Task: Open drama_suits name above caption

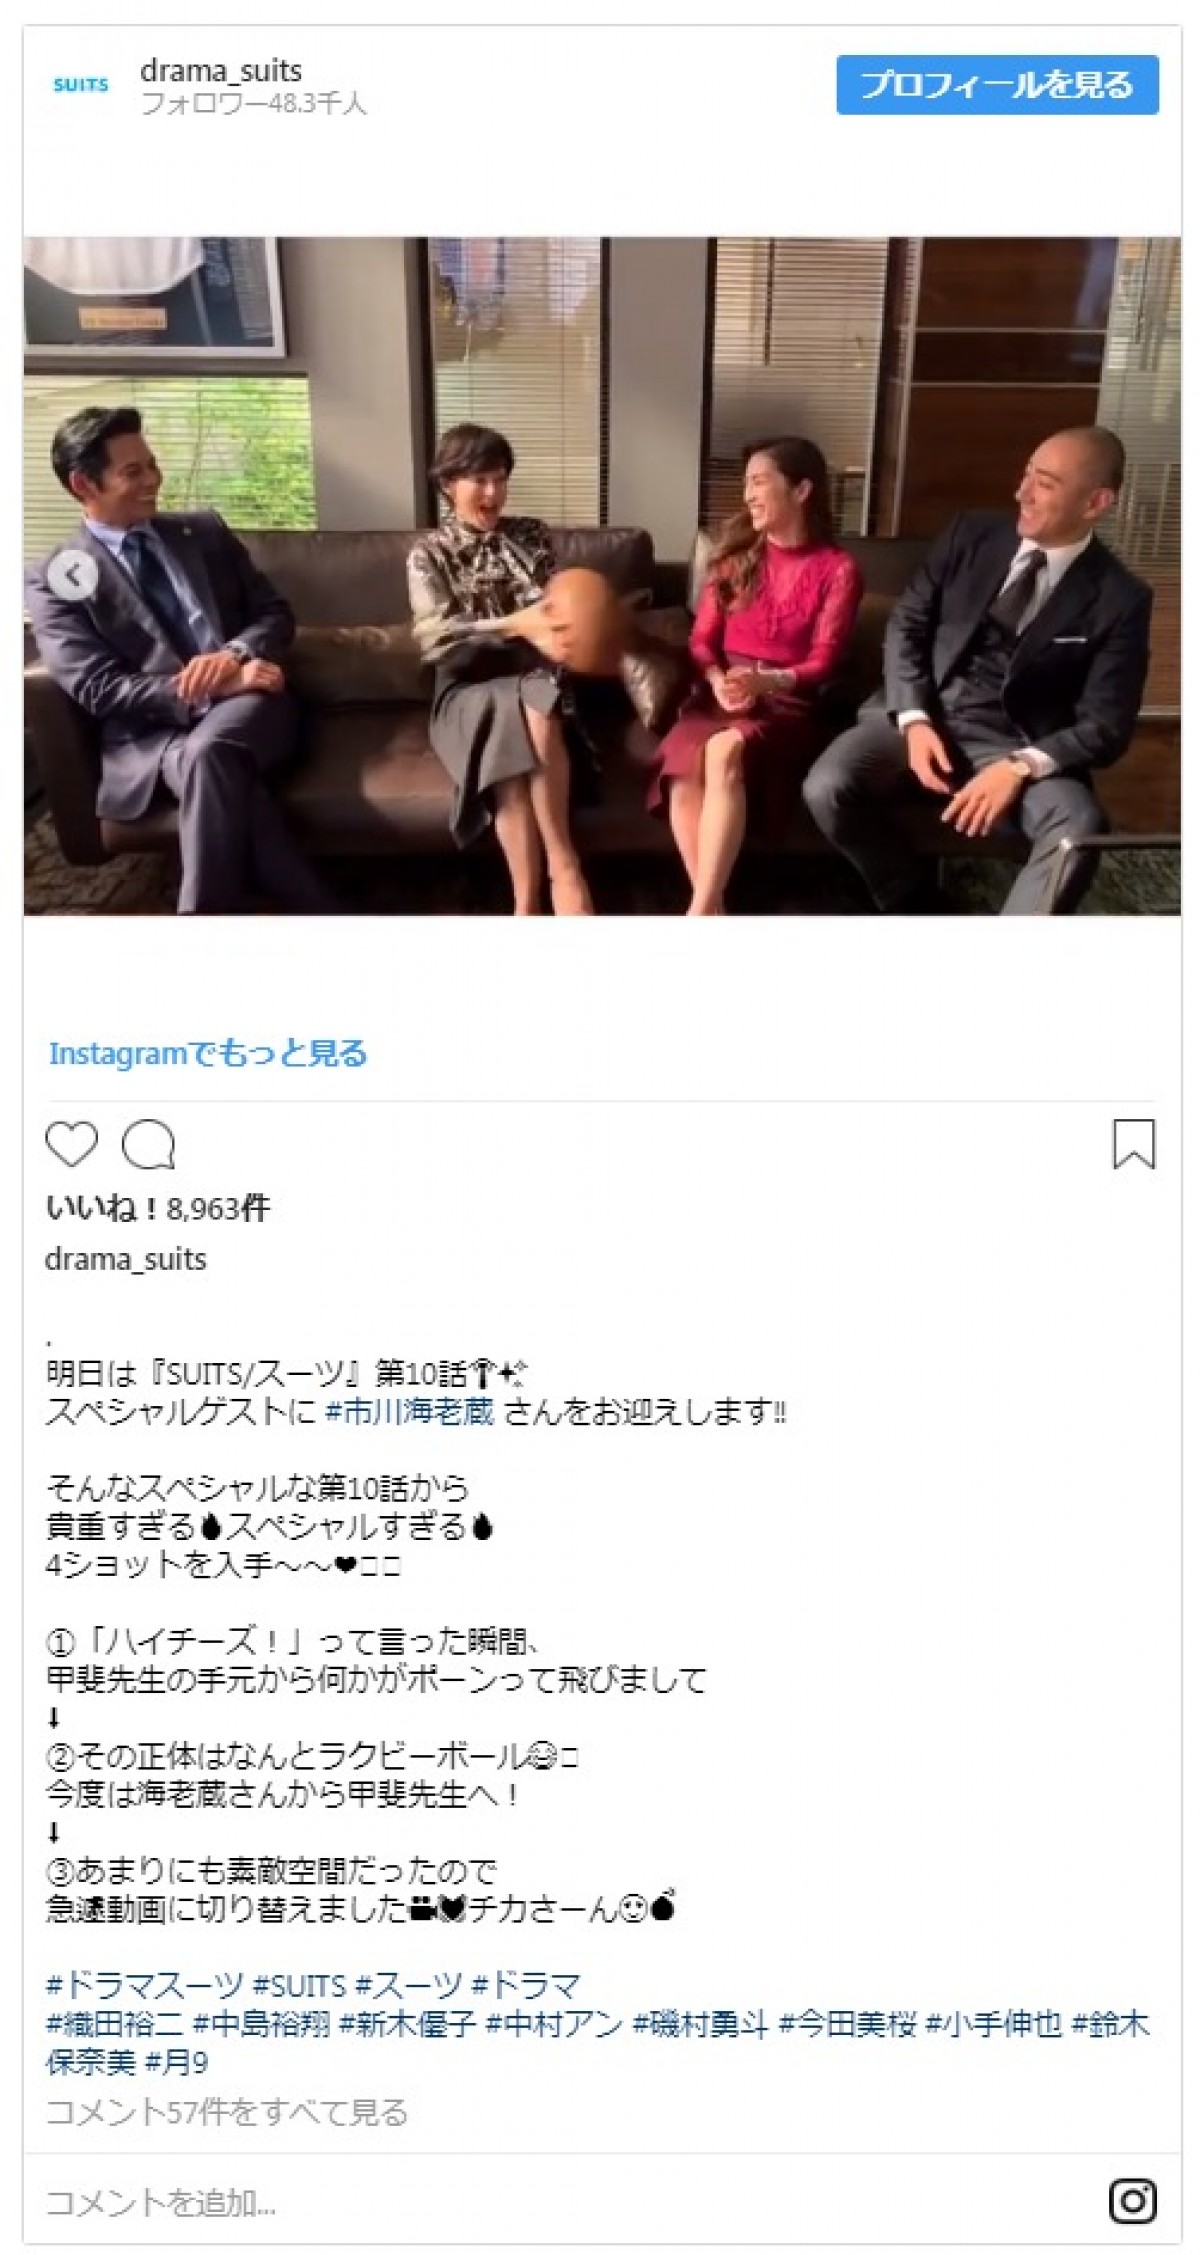Action: click(126, 1259)
